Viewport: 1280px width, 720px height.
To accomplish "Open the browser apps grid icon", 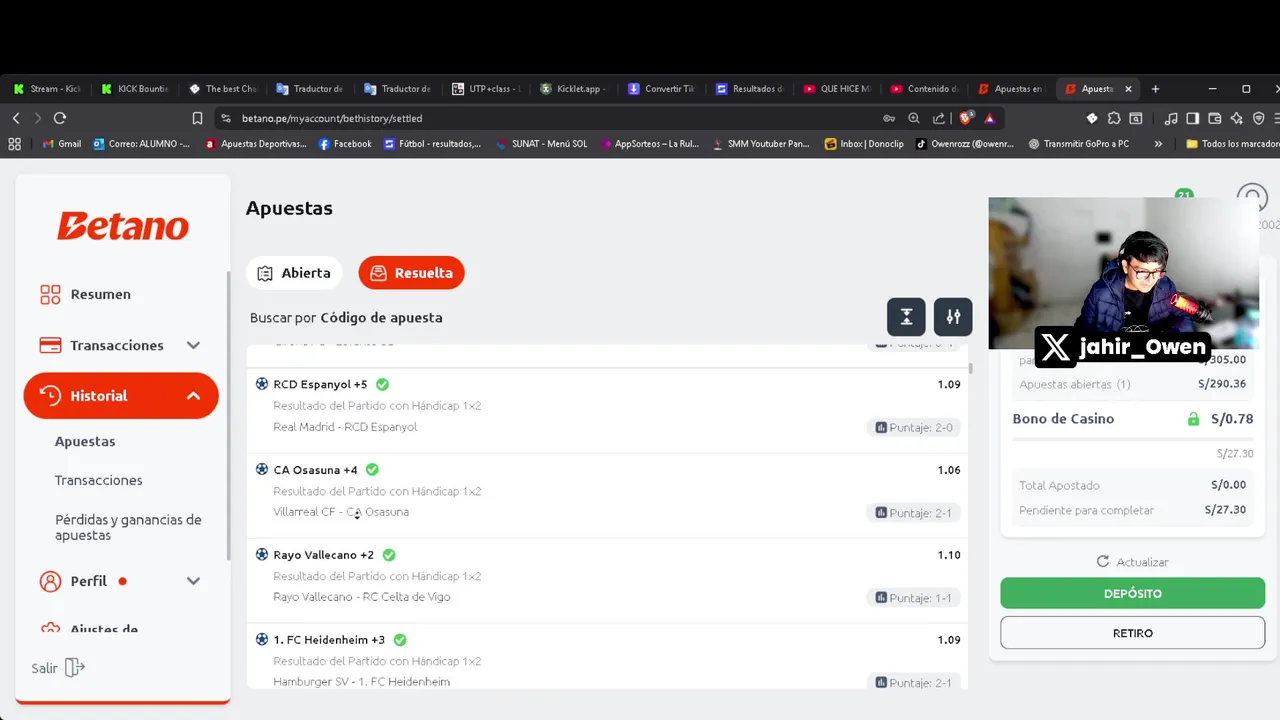I will pos(14,144).
